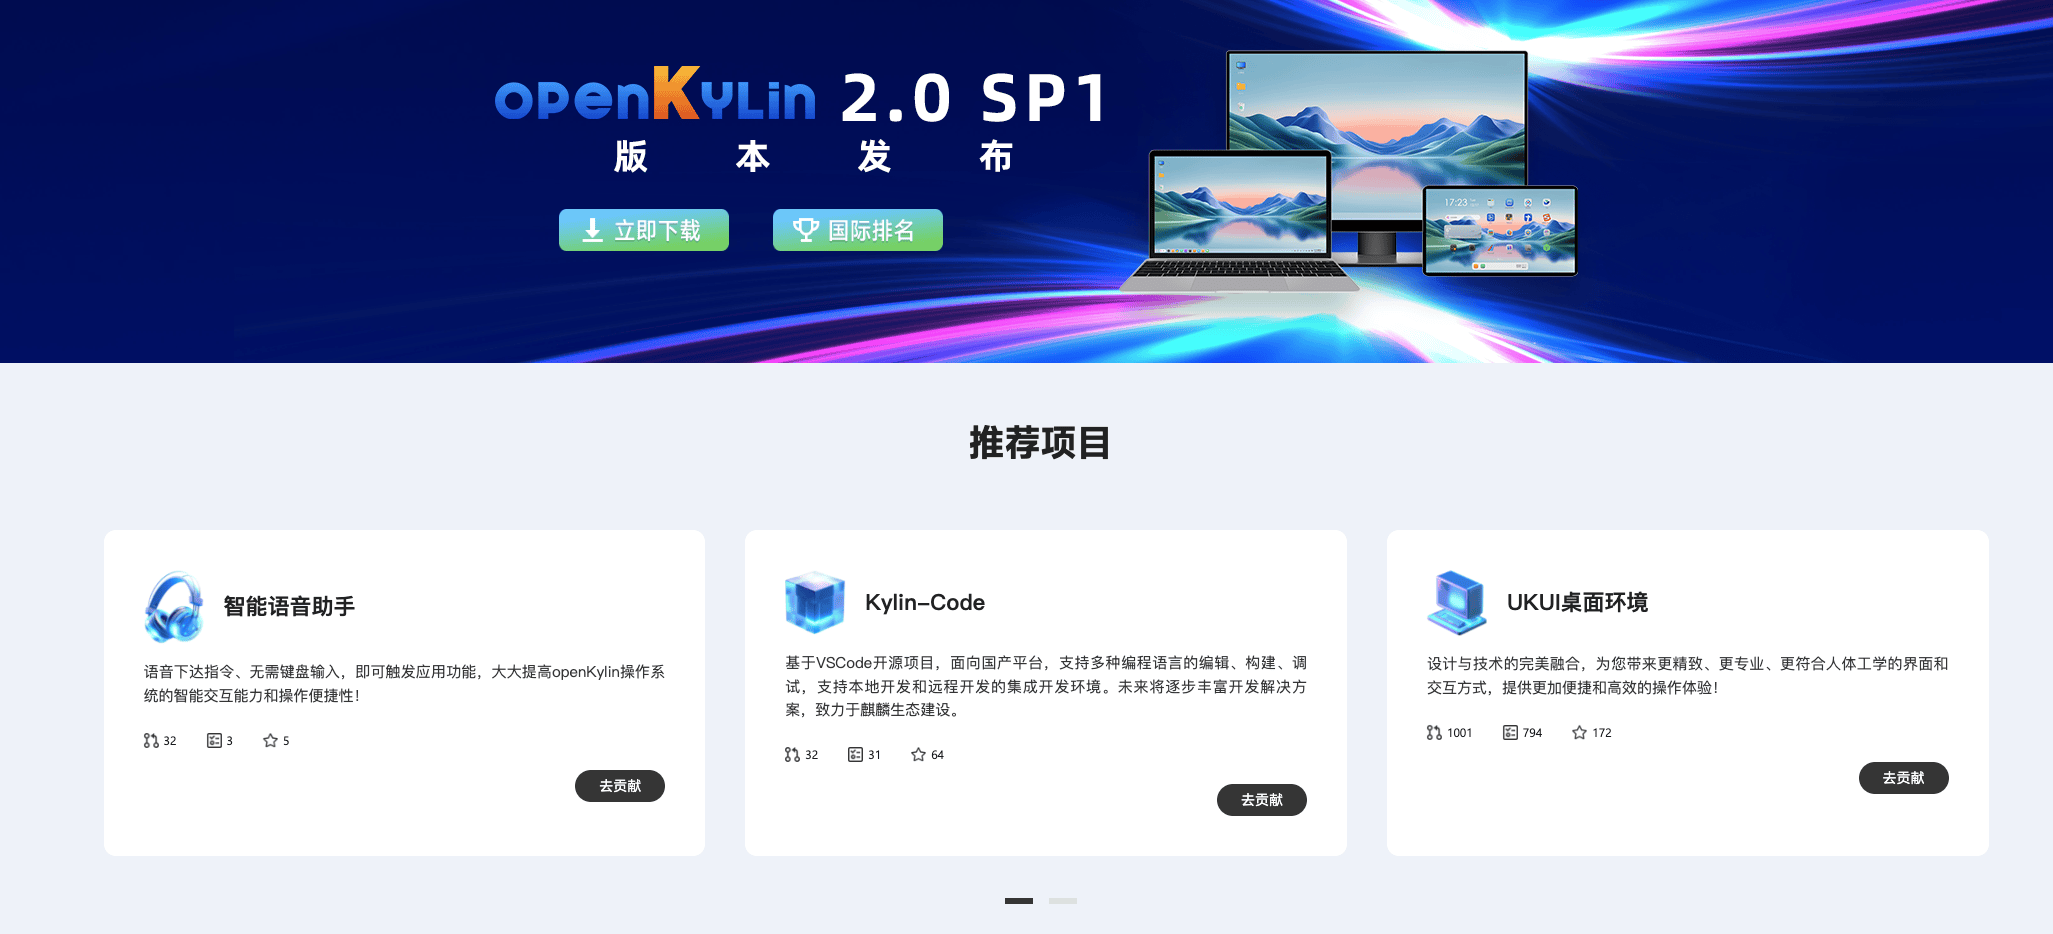
Task: Open the 国际排名 ranking button
Action: click(x=857, y=230)
